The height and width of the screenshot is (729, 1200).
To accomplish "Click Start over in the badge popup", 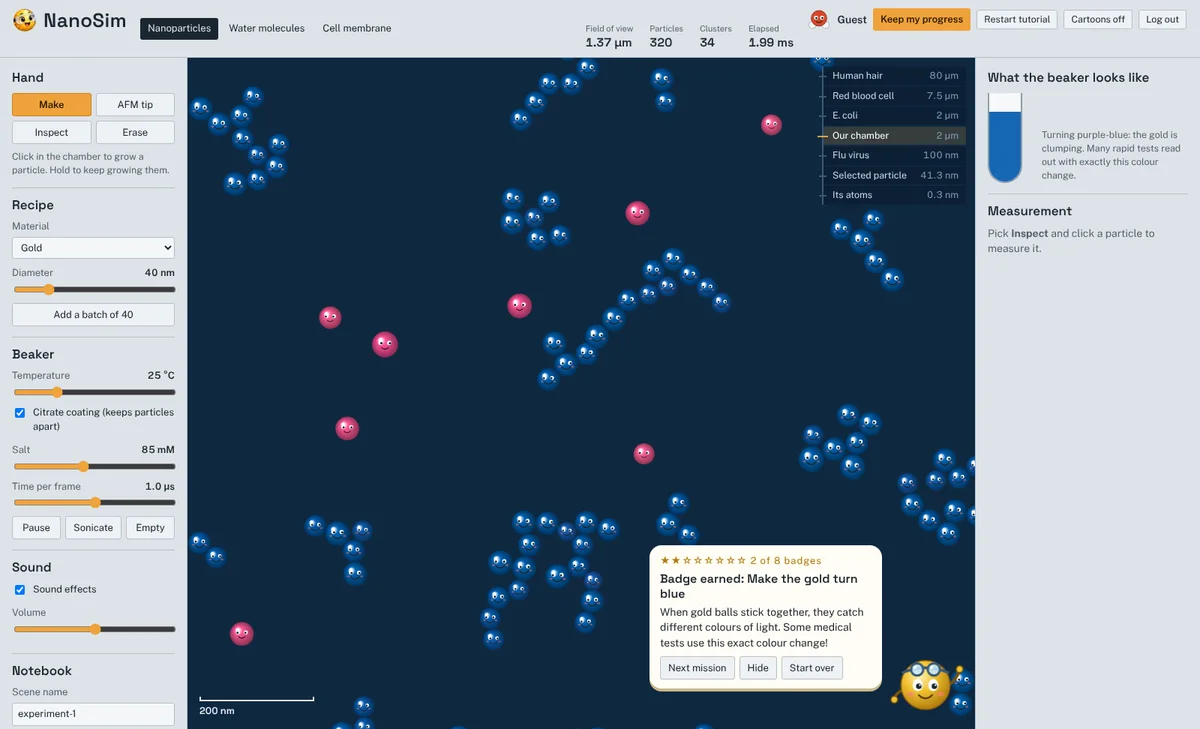I will coord(812,668).
